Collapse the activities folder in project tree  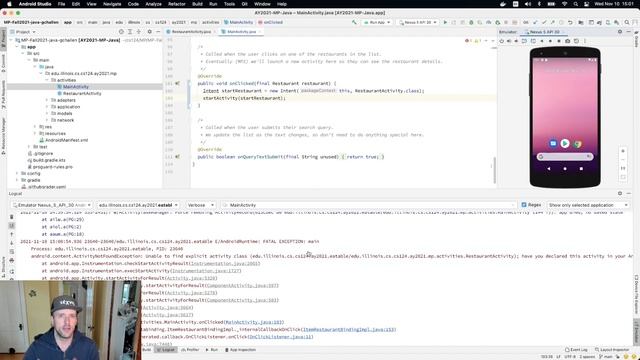(x=47, y=80)
